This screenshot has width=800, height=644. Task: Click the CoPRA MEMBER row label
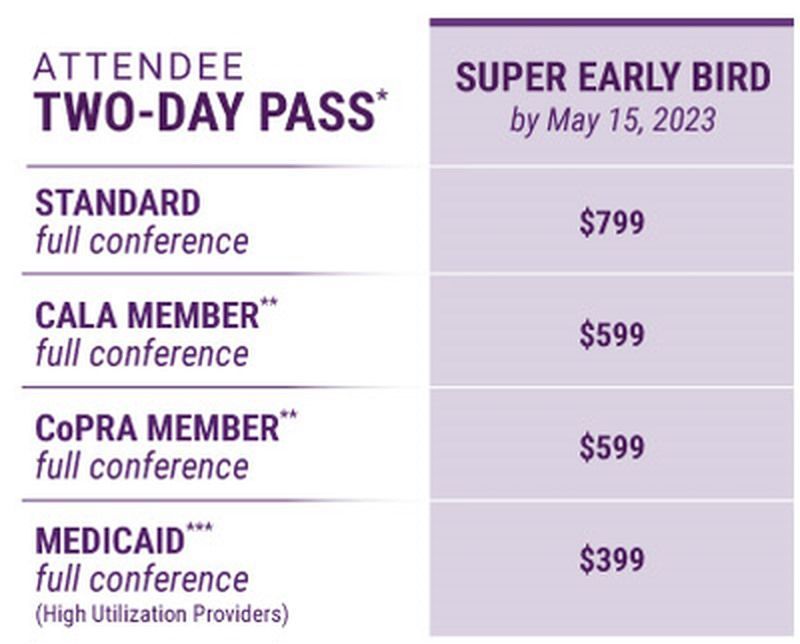click(157, 428)
